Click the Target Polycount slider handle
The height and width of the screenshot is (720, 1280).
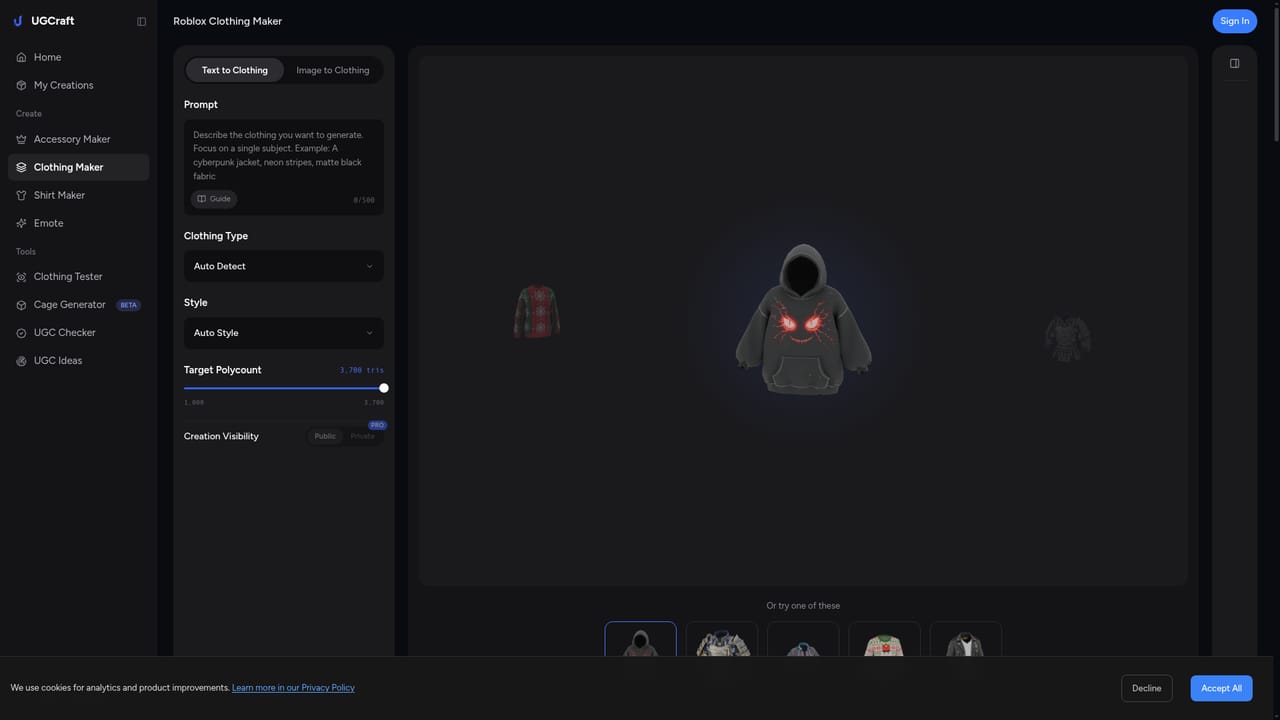click(x=384, y=388)
